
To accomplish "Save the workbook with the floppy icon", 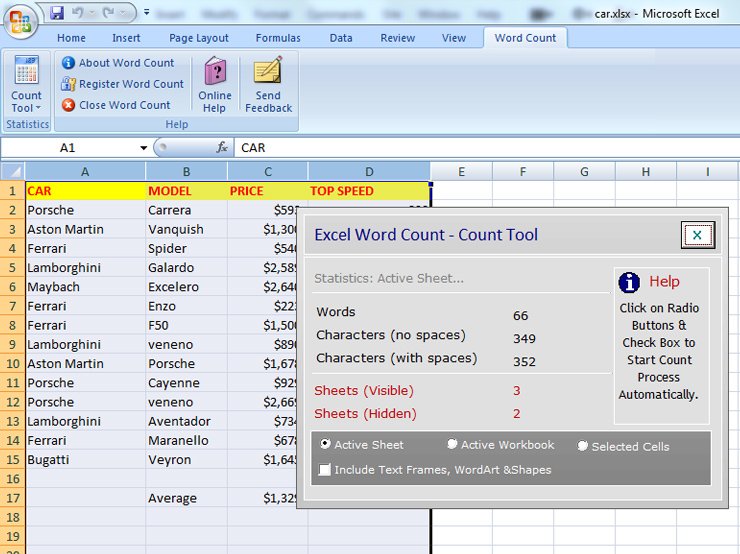I will (x=57, y=13).
